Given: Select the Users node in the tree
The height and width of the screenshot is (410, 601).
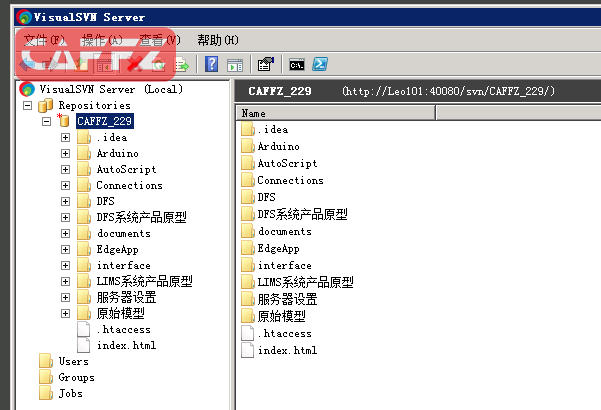Looking at the screenshot, I should pos(73,361).
